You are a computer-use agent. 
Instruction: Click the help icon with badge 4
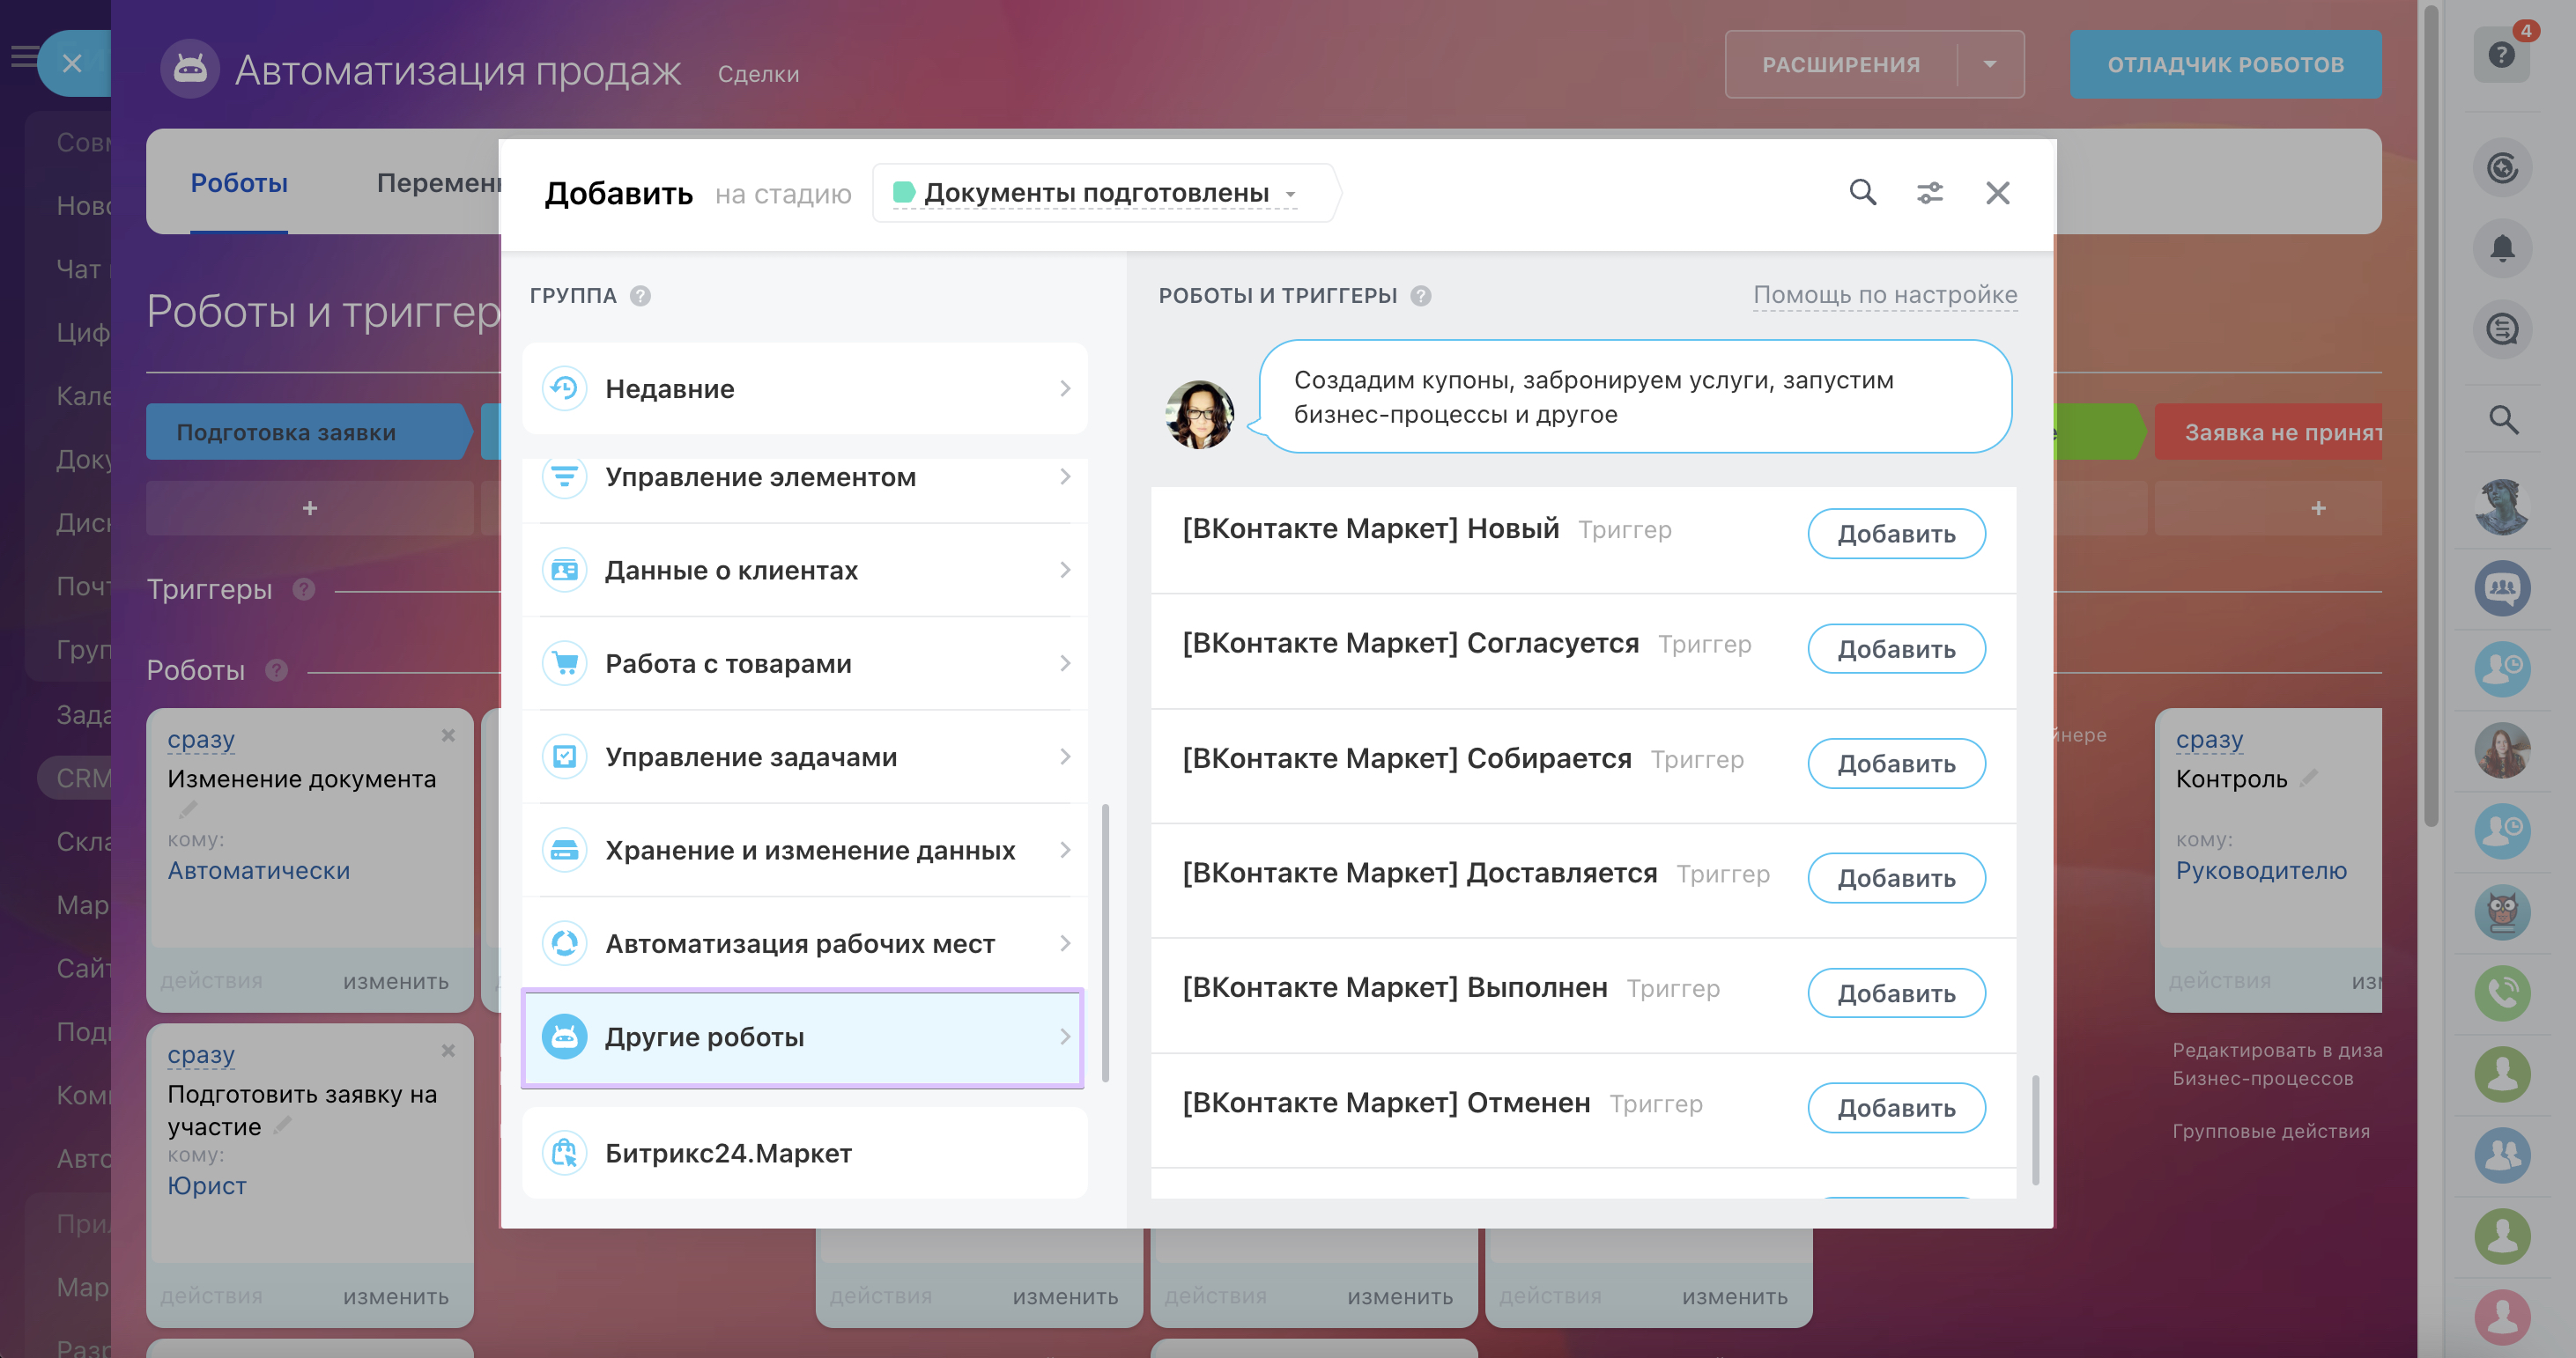2501,55
